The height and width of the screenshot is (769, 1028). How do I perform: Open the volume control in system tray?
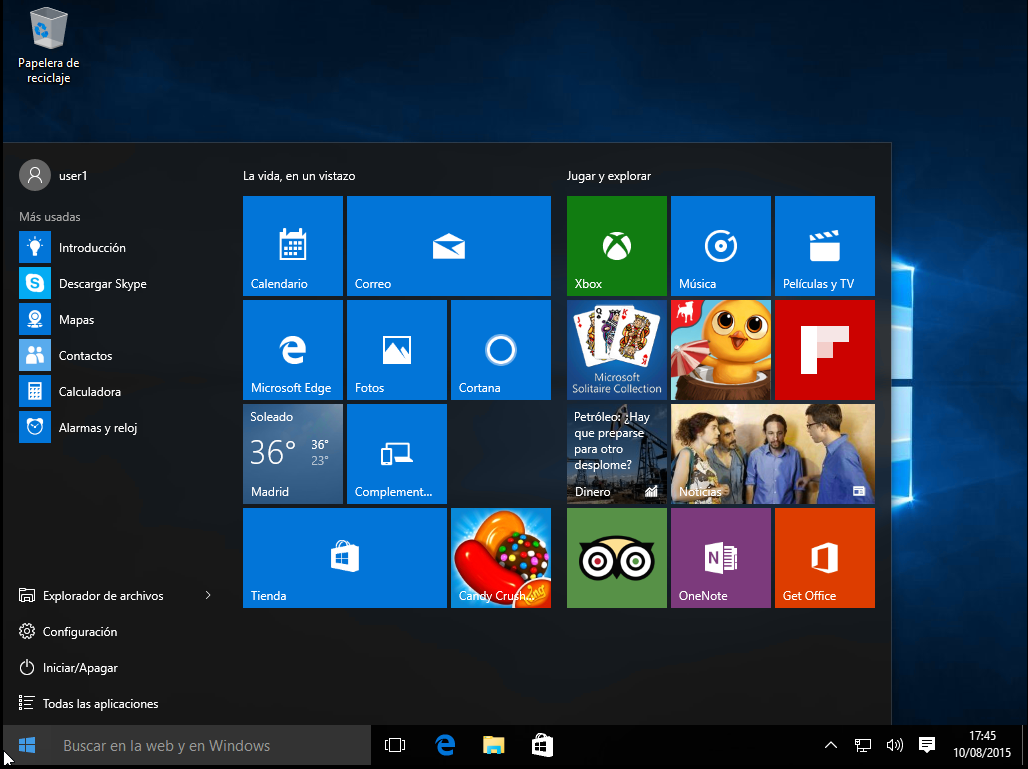tap(894, 745)
